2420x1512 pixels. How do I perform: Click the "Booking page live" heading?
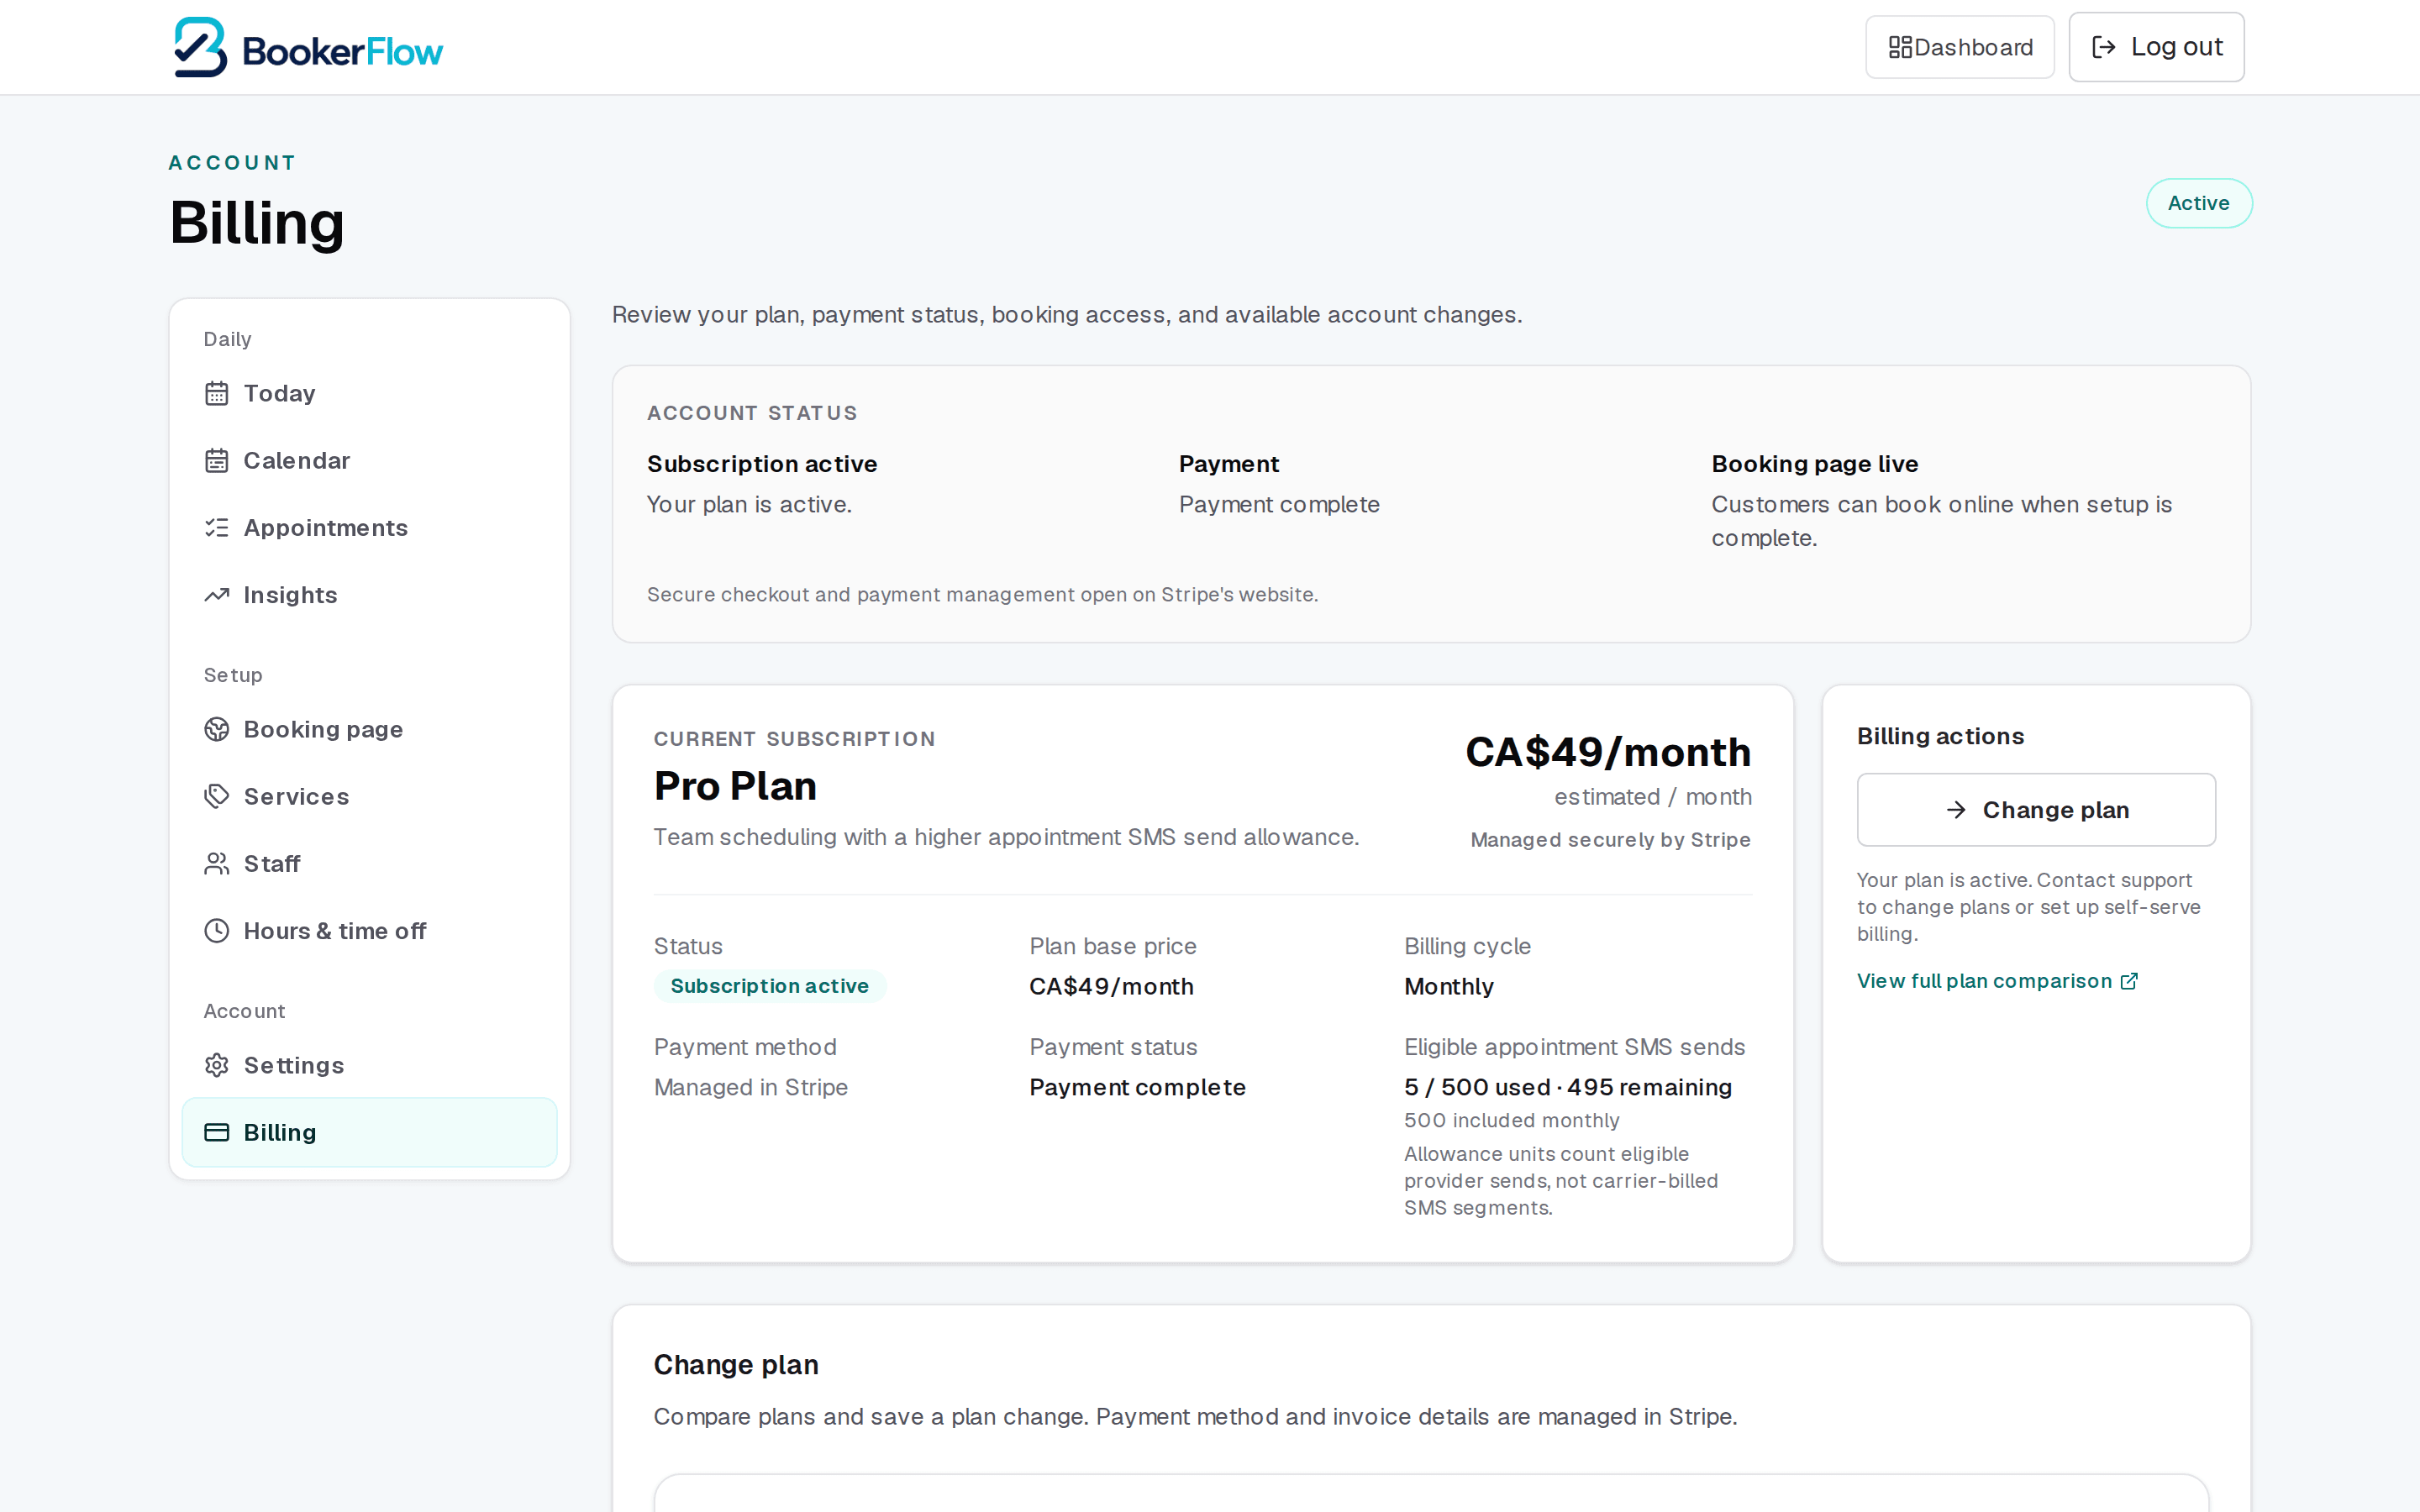(x=1814, y=464)
